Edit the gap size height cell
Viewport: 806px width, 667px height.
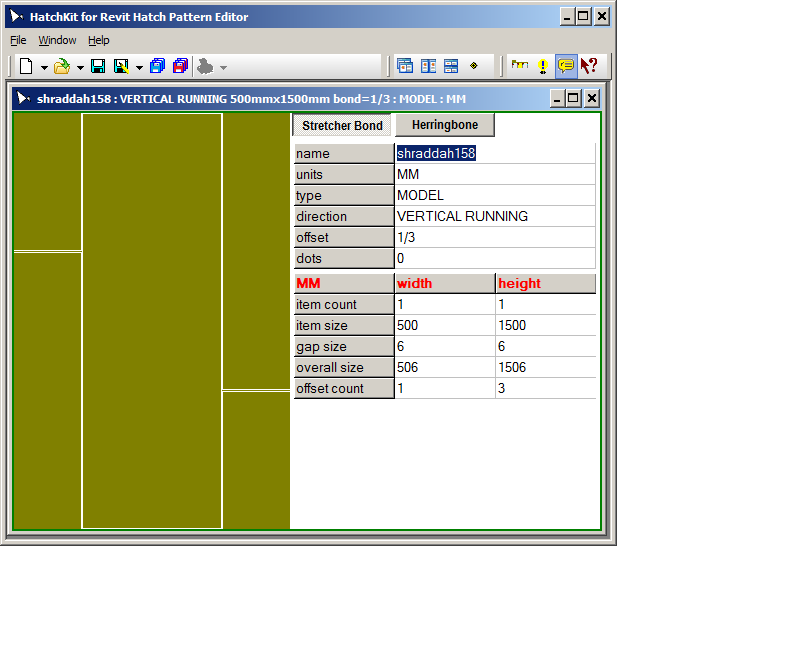tap(546, 346)
